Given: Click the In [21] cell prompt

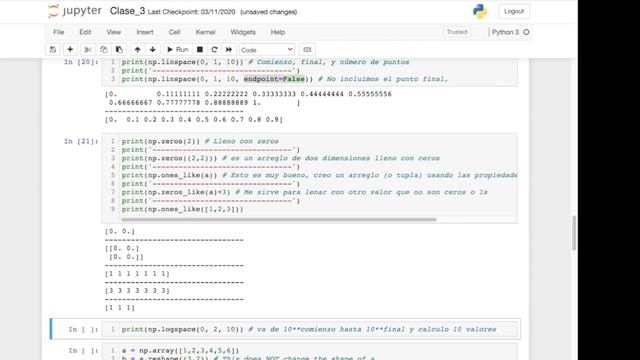Looking at the screenshot, I should tap(81, 141).
